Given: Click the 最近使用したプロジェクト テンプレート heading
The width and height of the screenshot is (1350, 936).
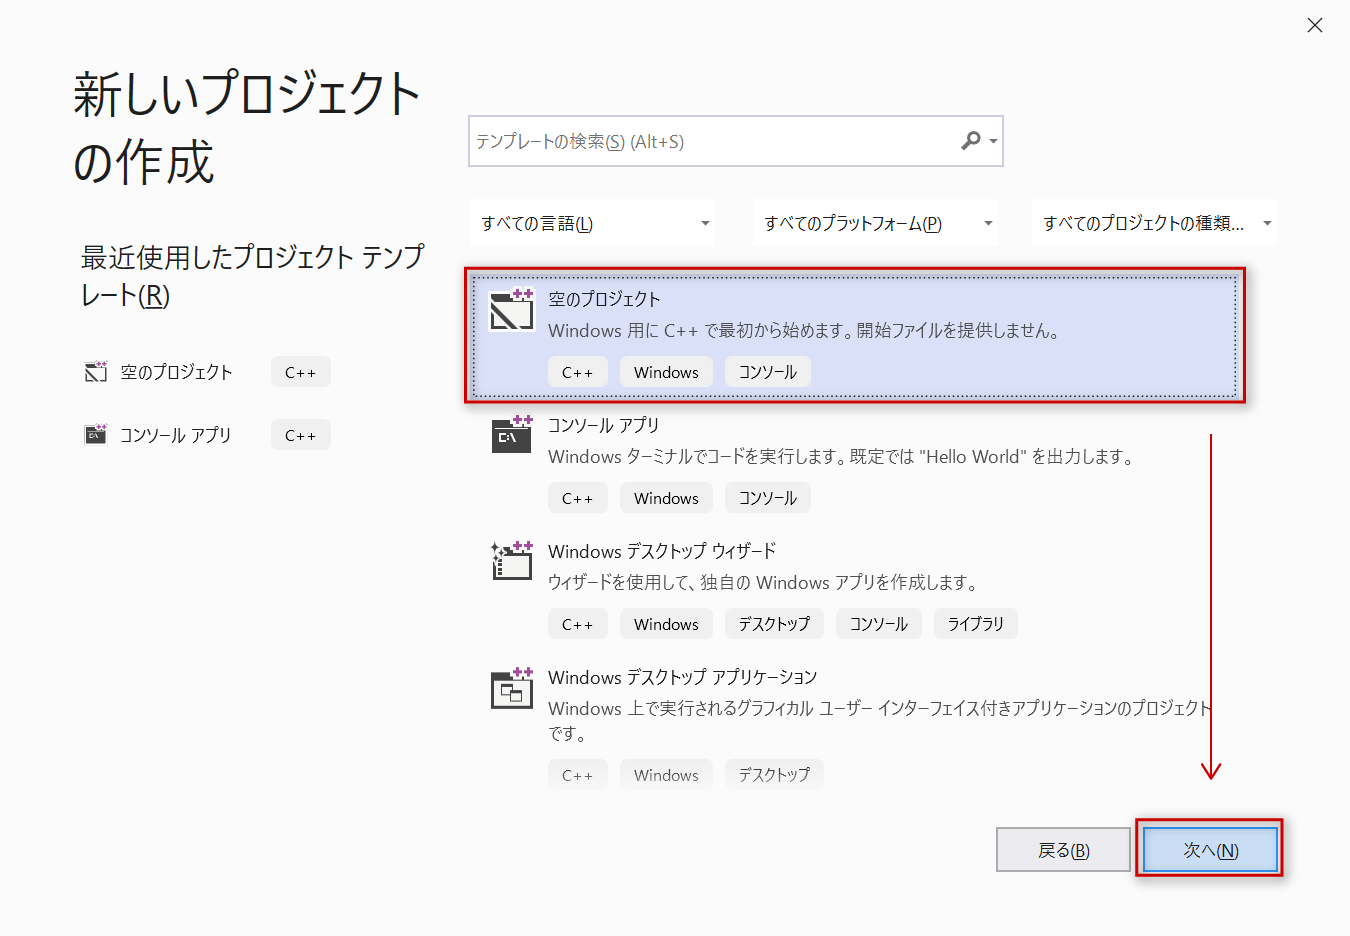Looking at the screenshot, I should coord(252,275).
